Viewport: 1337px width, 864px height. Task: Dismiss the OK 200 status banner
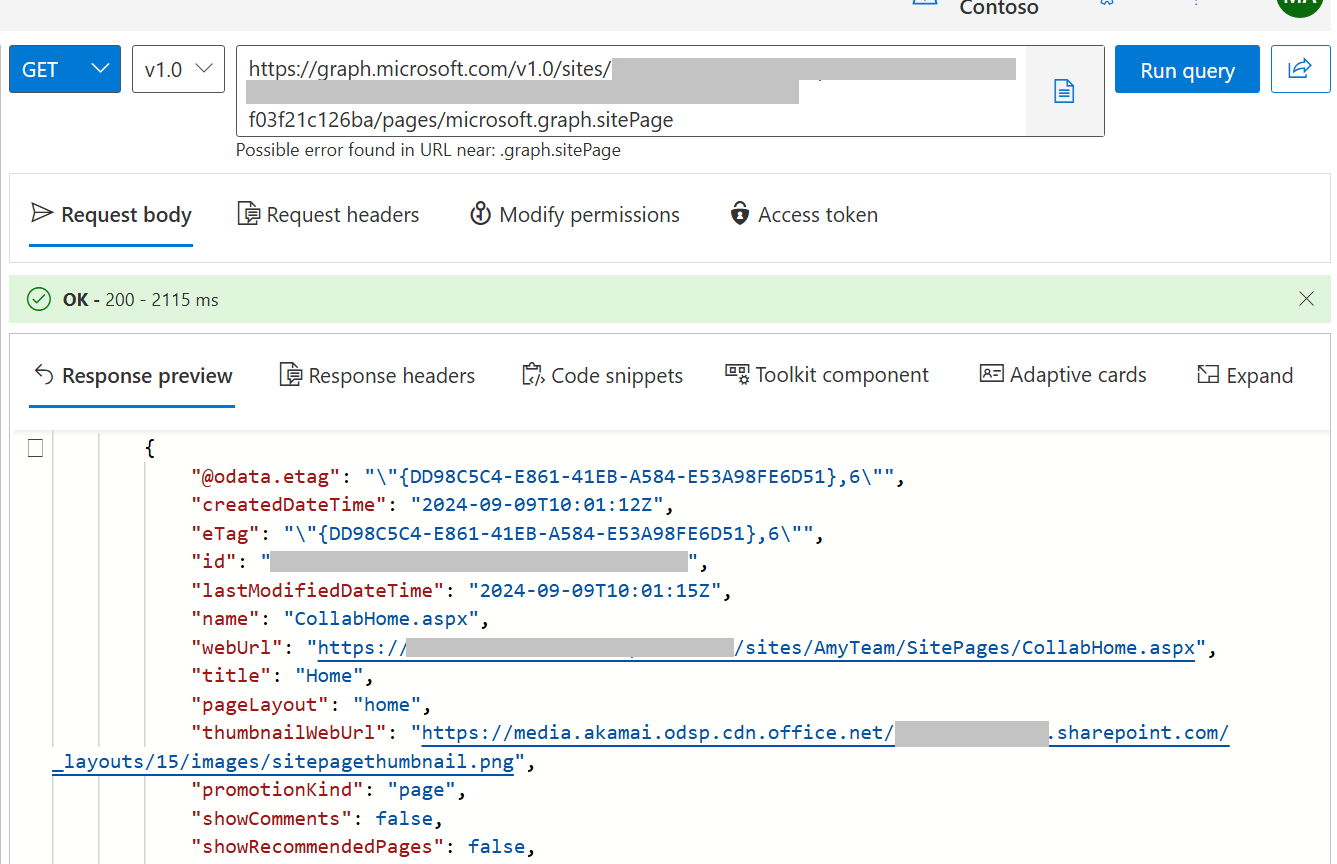tap(1306, 298)
